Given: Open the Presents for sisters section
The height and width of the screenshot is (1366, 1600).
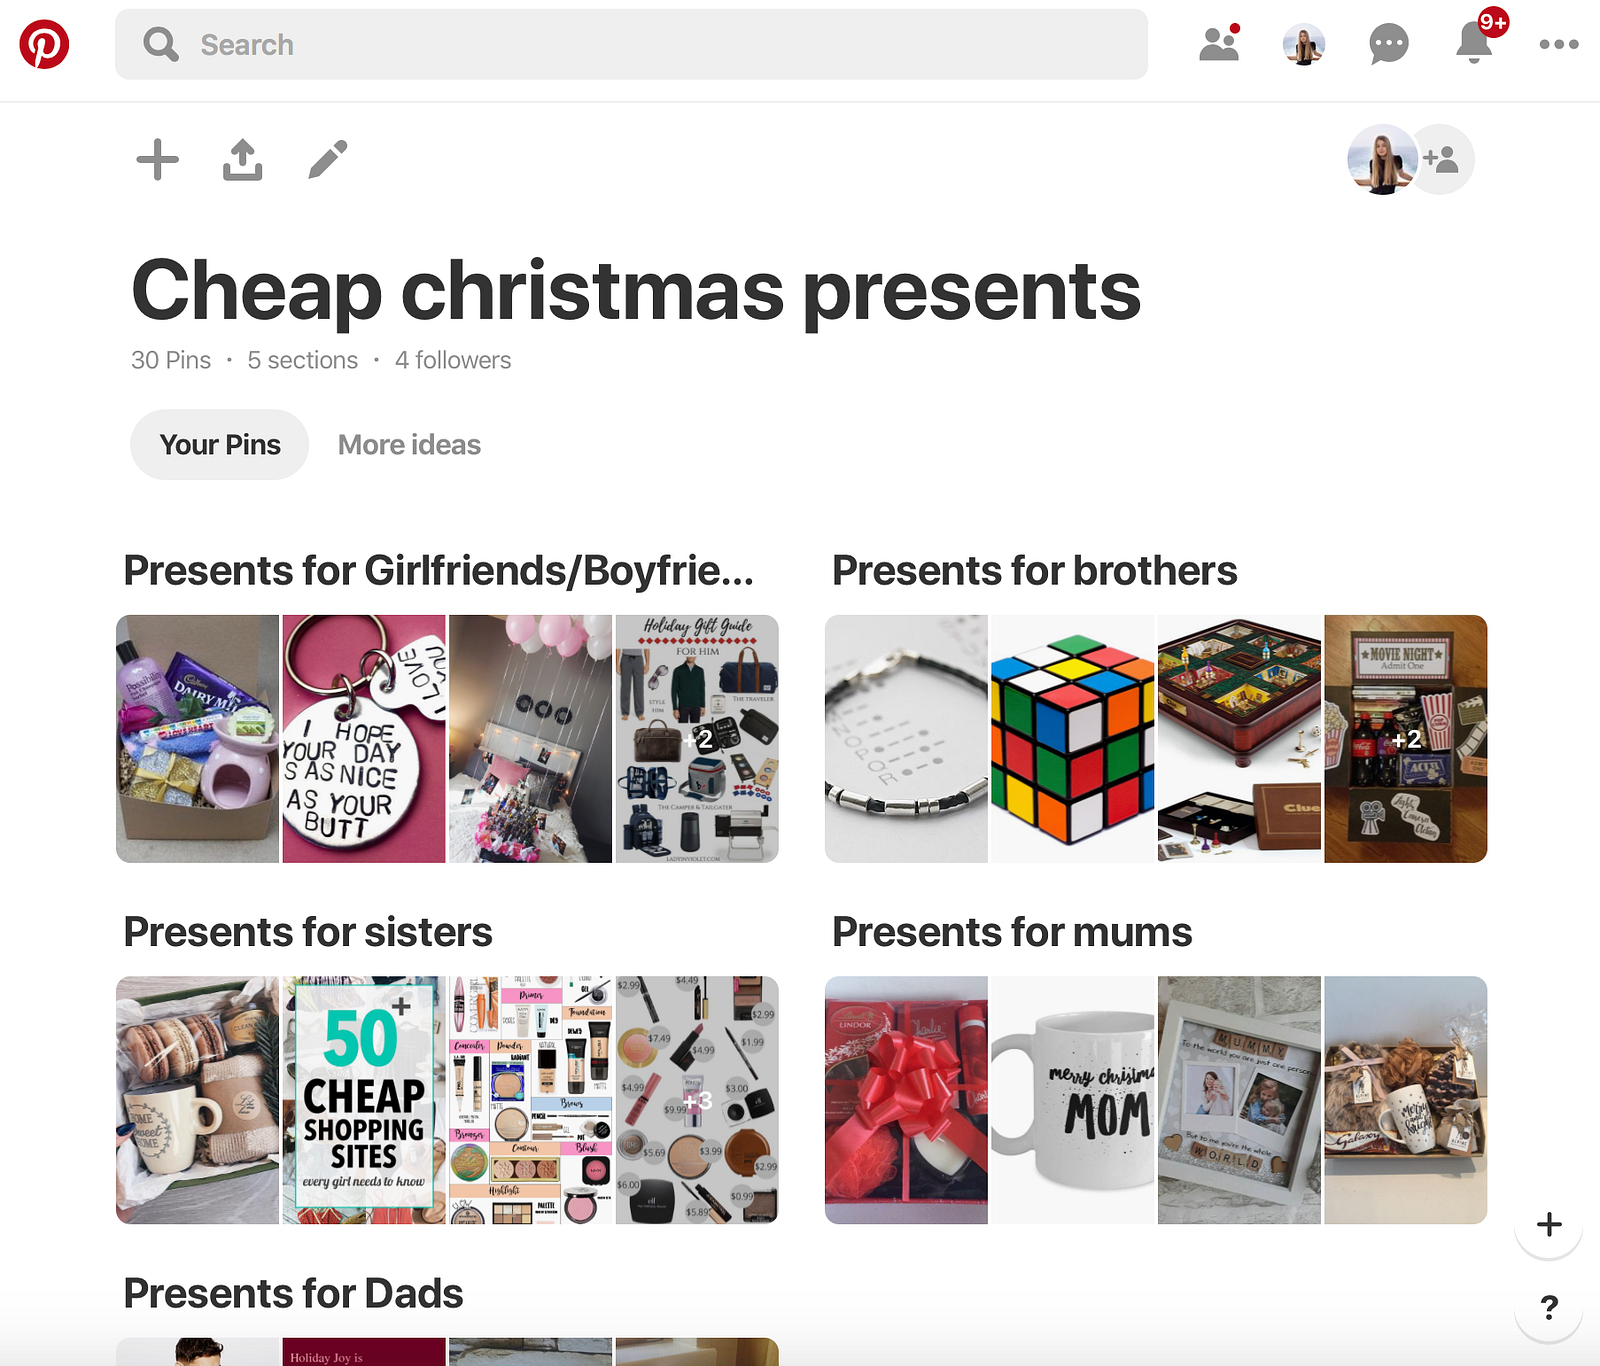Looking at the screenshot, I should [x=308, y=932].
